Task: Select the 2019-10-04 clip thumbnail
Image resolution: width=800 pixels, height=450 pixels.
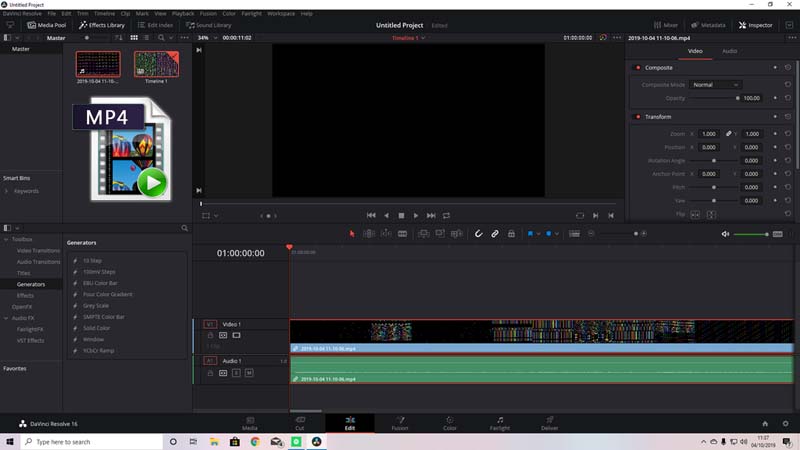Action: 98,64
